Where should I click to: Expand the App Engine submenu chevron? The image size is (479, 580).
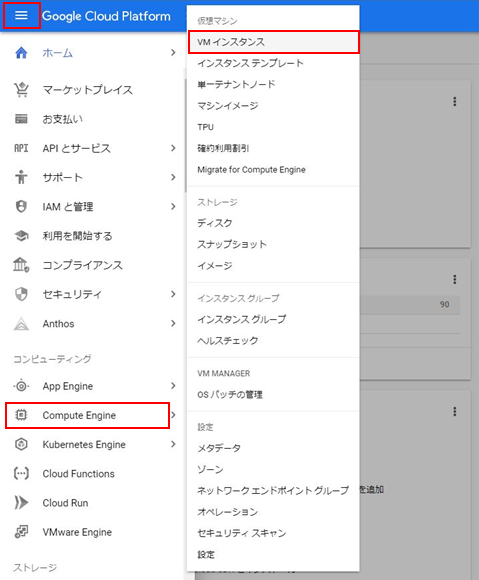(x=173, y=386)
